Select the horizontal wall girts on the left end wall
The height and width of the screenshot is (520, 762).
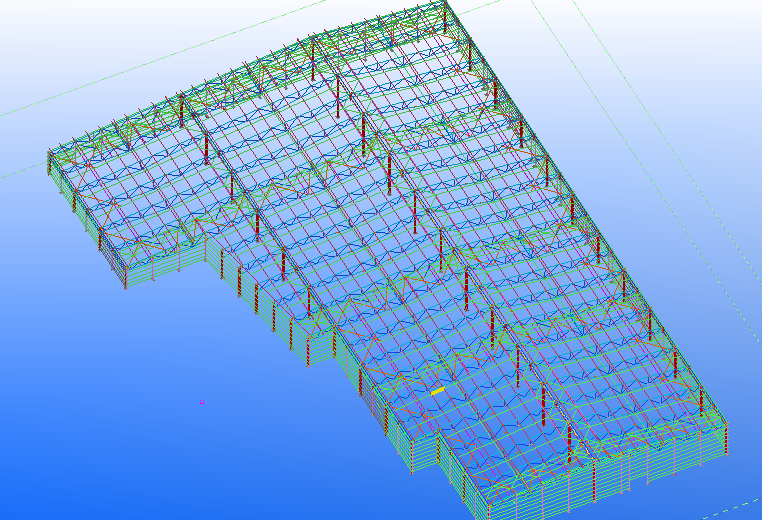pos(85,232)
